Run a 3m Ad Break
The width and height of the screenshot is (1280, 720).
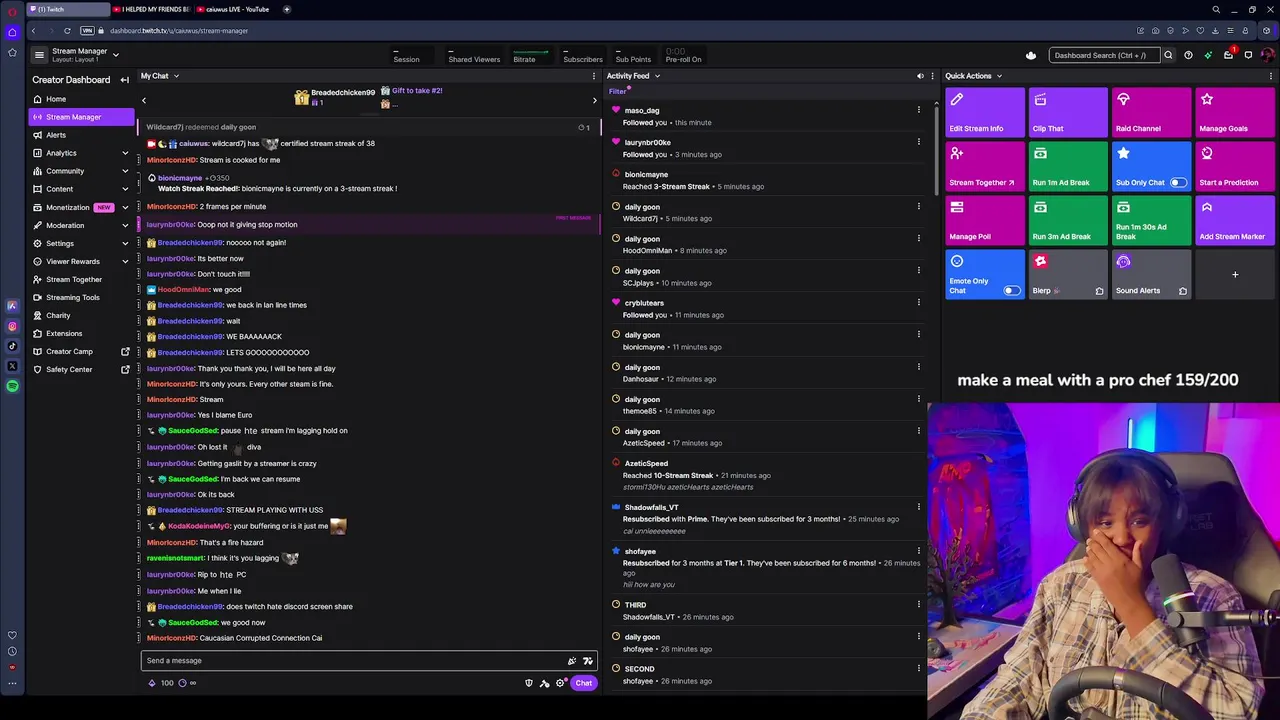pos(1068,220)
